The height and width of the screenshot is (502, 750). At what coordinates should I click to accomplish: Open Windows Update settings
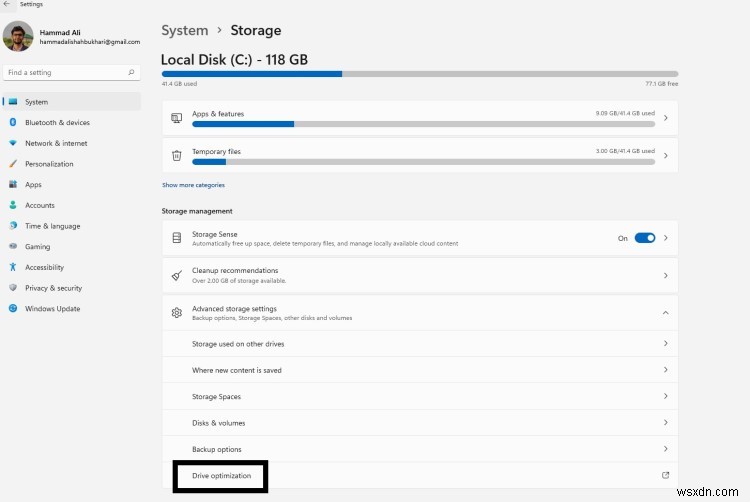pos(72,309)
